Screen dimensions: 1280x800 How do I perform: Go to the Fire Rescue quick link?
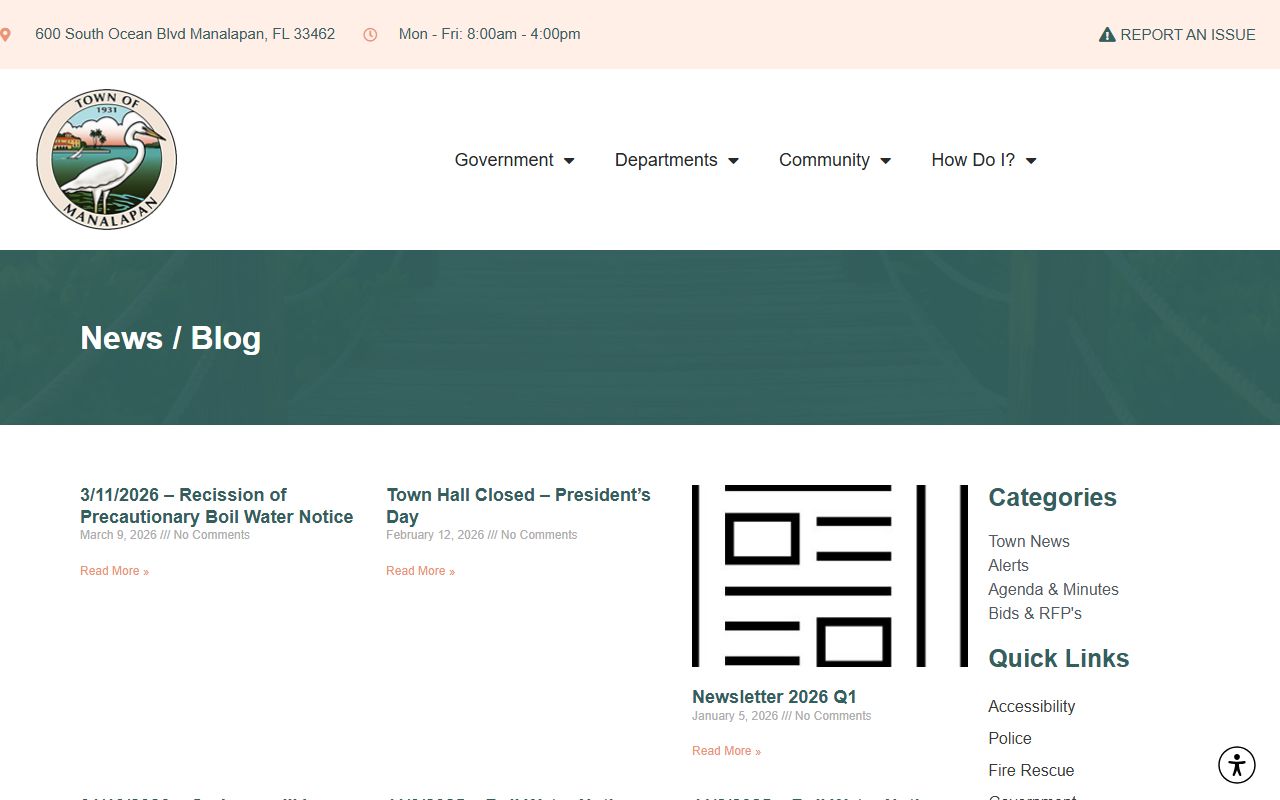(x=1031, y=770)
